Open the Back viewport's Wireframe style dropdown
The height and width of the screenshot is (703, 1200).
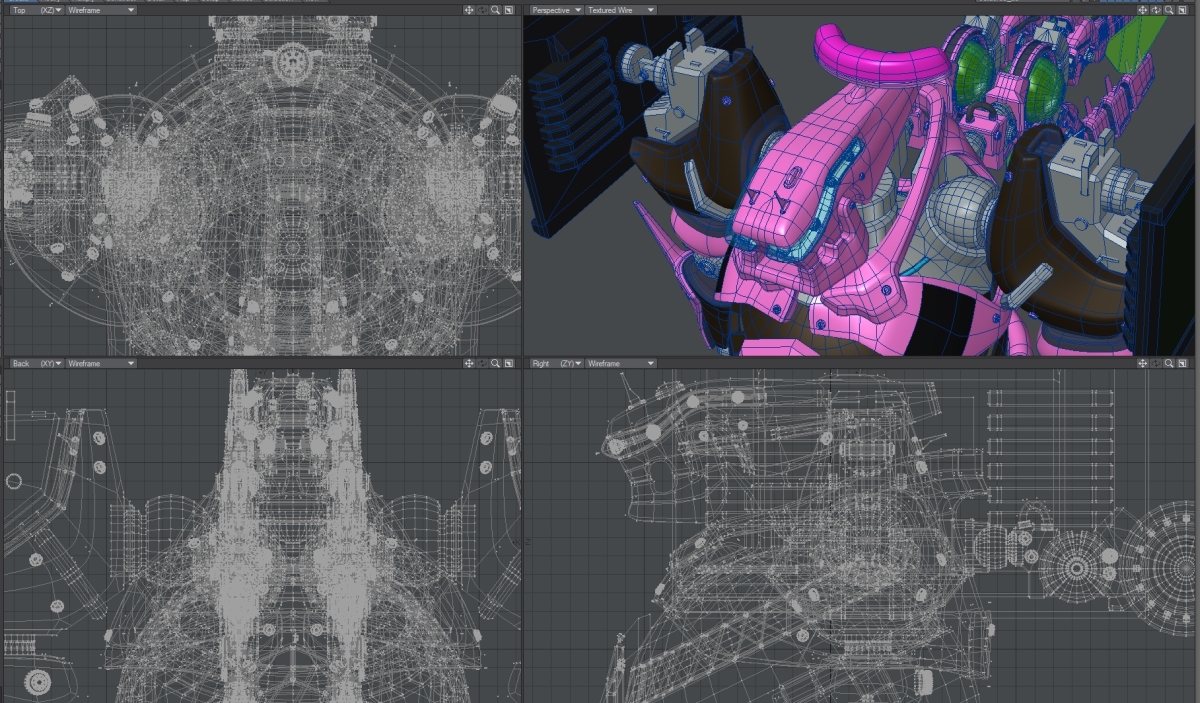101,363
